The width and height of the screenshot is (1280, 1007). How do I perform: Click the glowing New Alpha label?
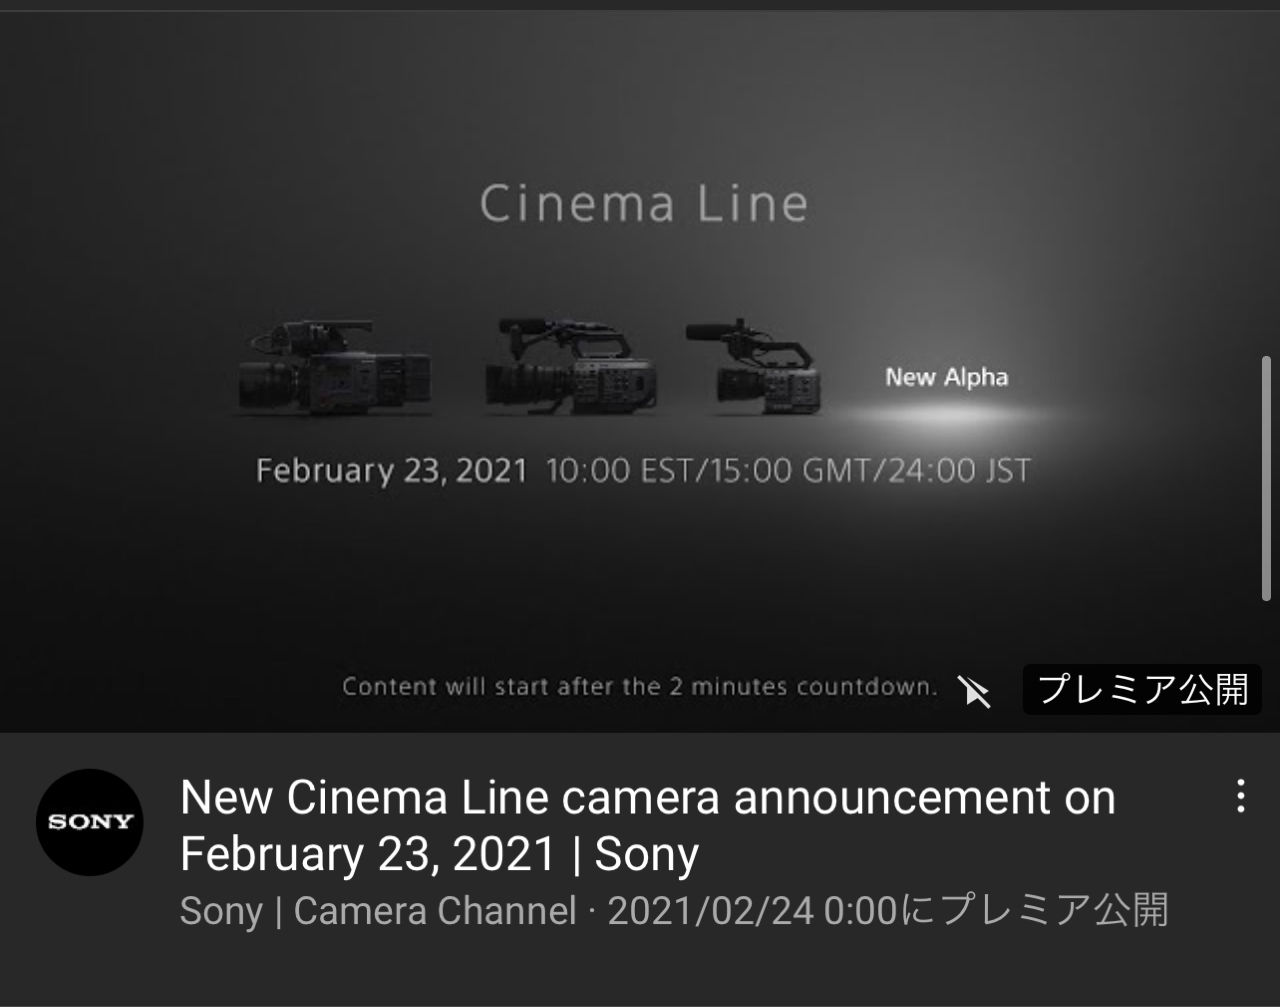pyautogui.click(x=946, y=377)
